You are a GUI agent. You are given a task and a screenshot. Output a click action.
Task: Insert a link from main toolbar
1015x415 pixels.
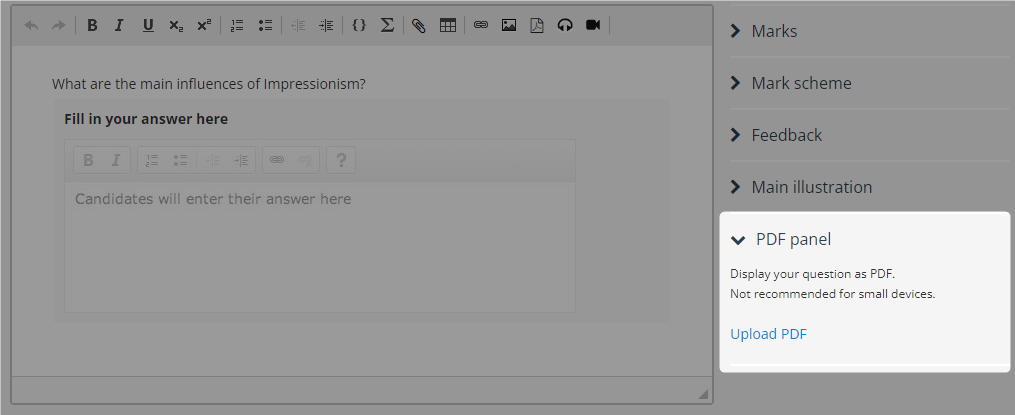[x=480, y=25]
